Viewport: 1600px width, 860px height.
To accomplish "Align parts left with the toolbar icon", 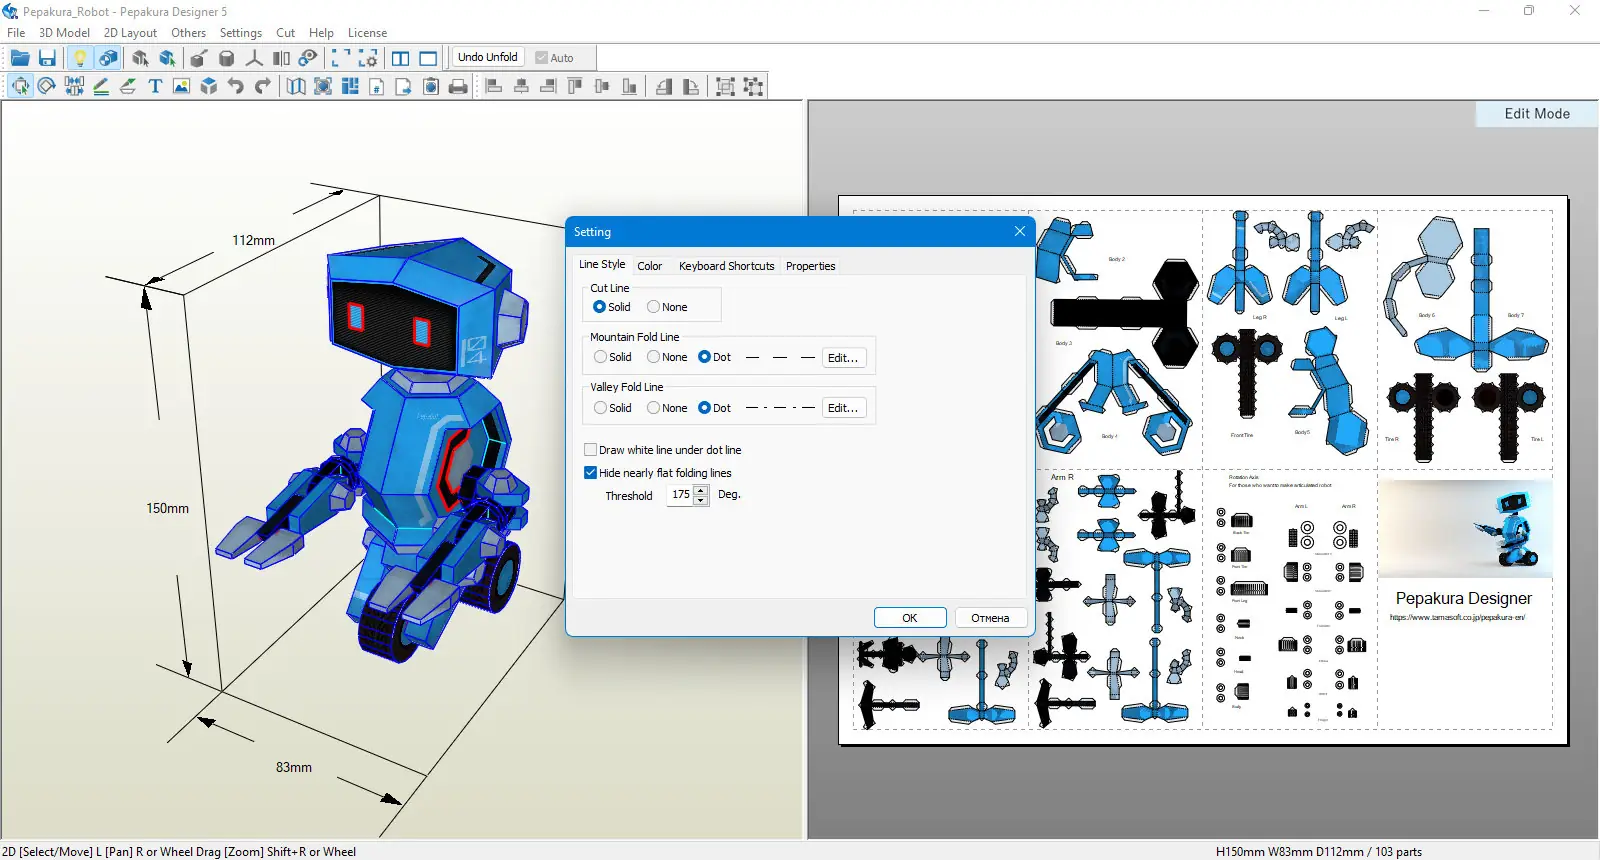I will (494, 86).
